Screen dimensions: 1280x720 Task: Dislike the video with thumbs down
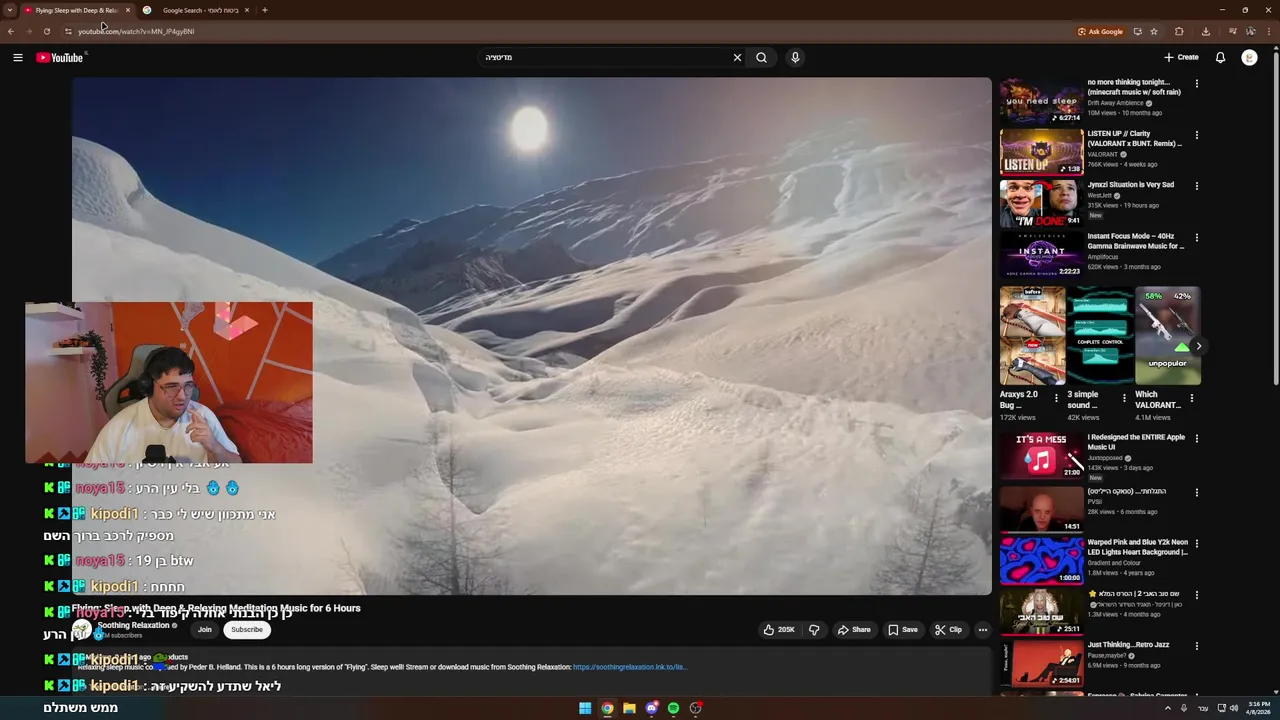[814, 630]
